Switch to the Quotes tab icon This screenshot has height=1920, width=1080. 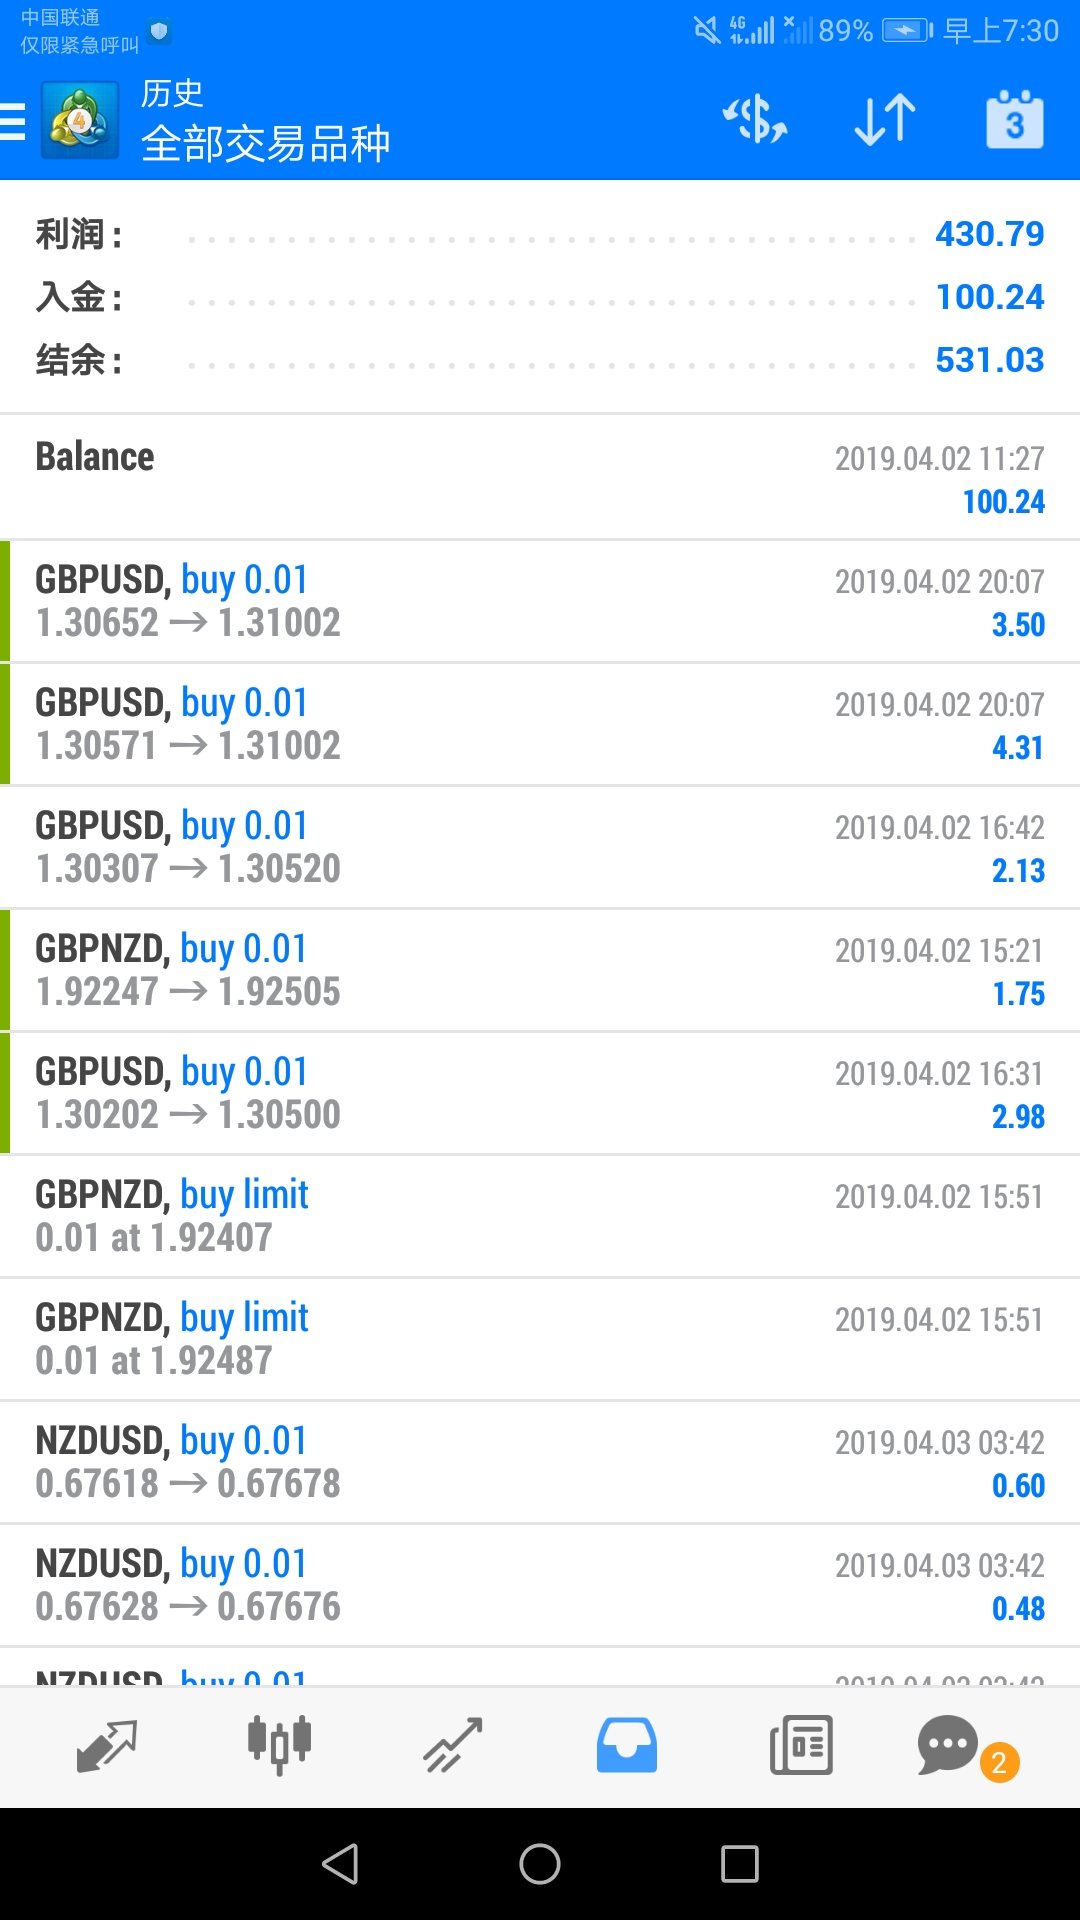tap(106, 1746)
